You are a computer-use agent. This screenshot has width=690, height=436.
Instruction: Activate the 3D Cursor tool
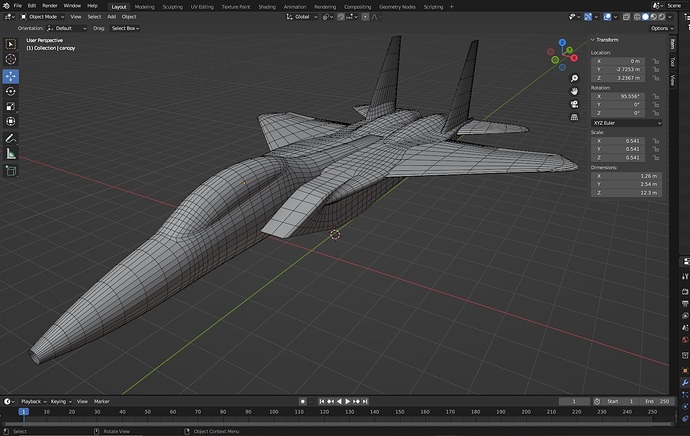[x=11, y=59]
